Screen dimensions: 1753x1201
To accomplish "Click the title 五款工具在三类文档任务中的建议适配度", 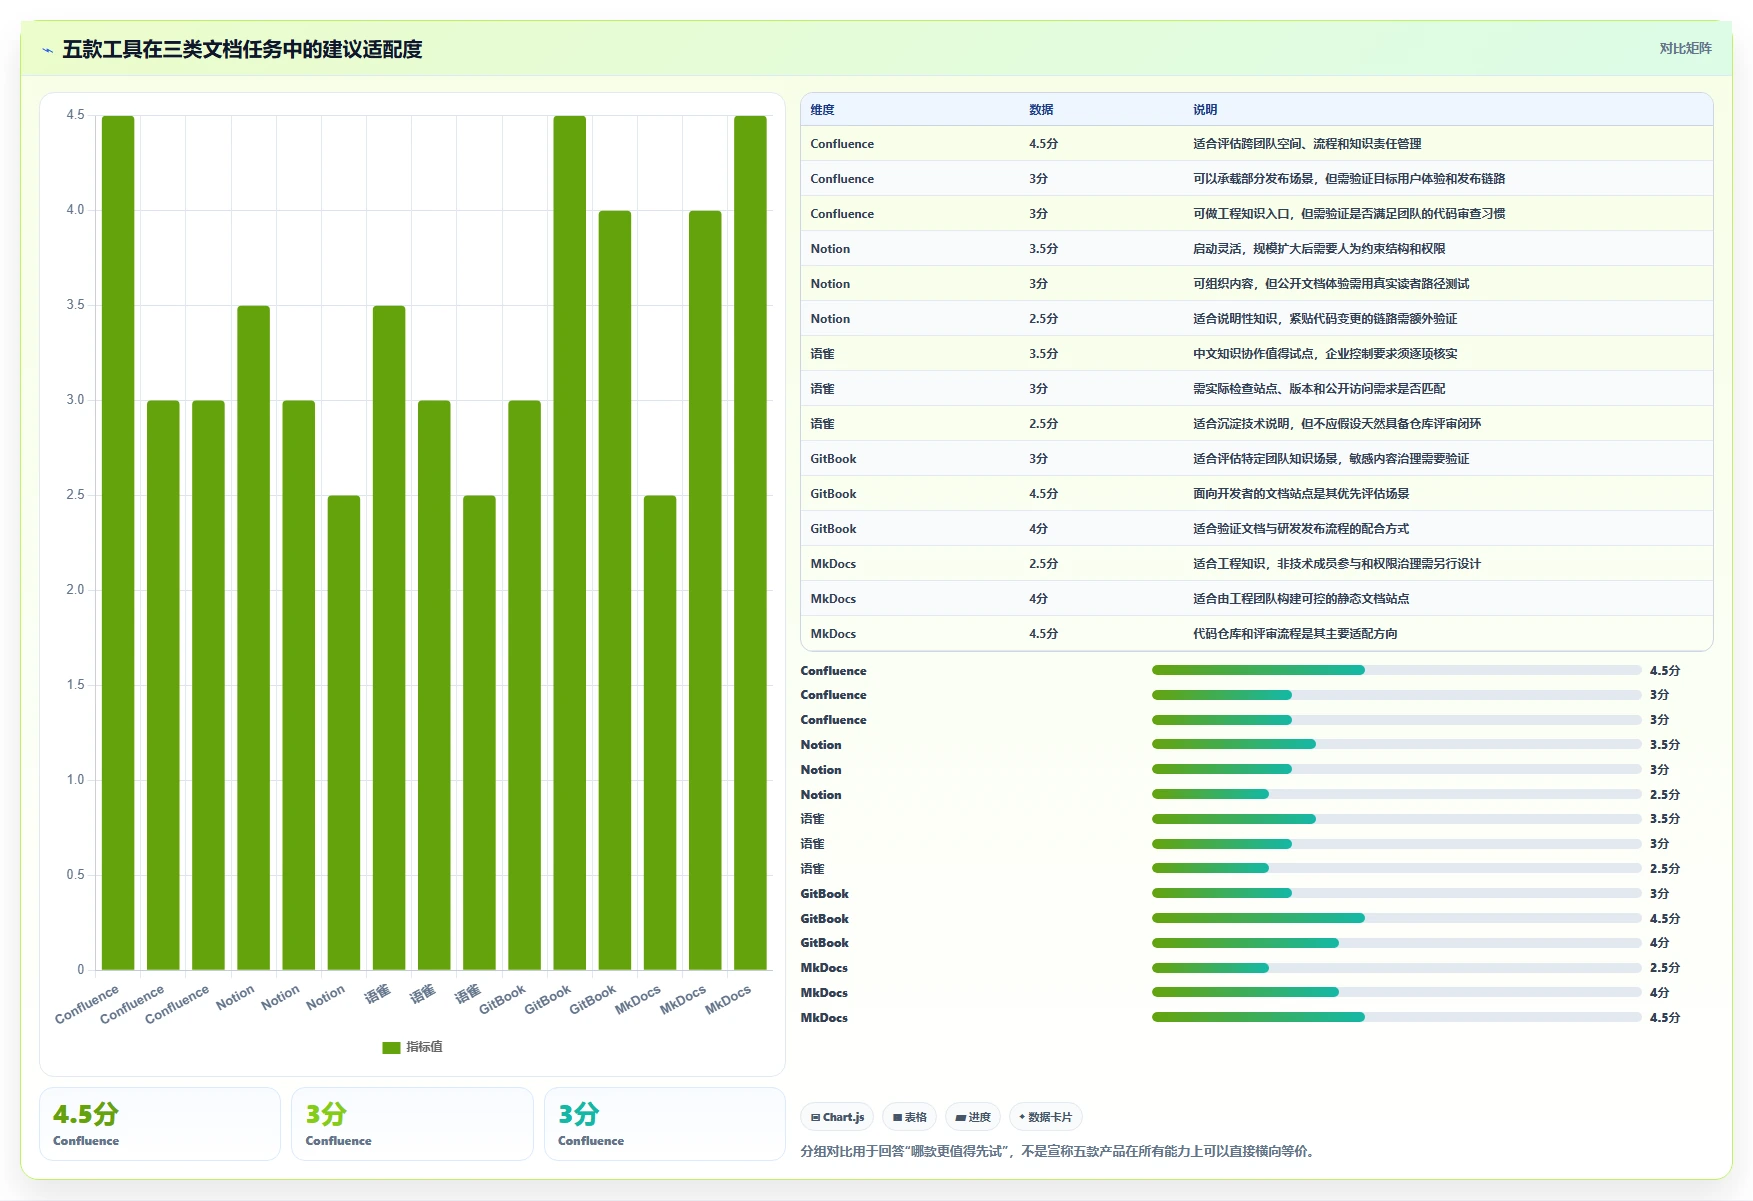I will [x=242, y=49].
